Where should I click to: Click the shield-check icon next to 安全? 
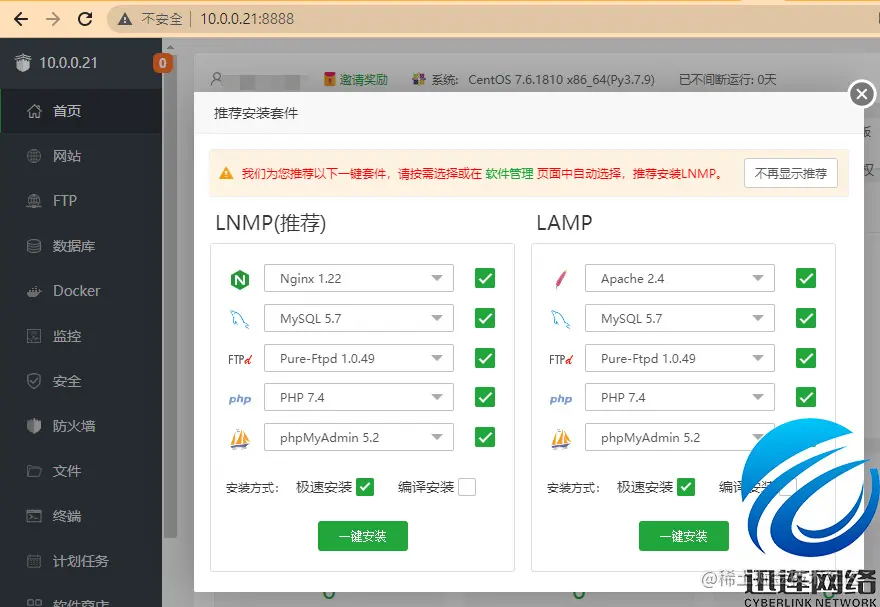(x=34, y=381)
